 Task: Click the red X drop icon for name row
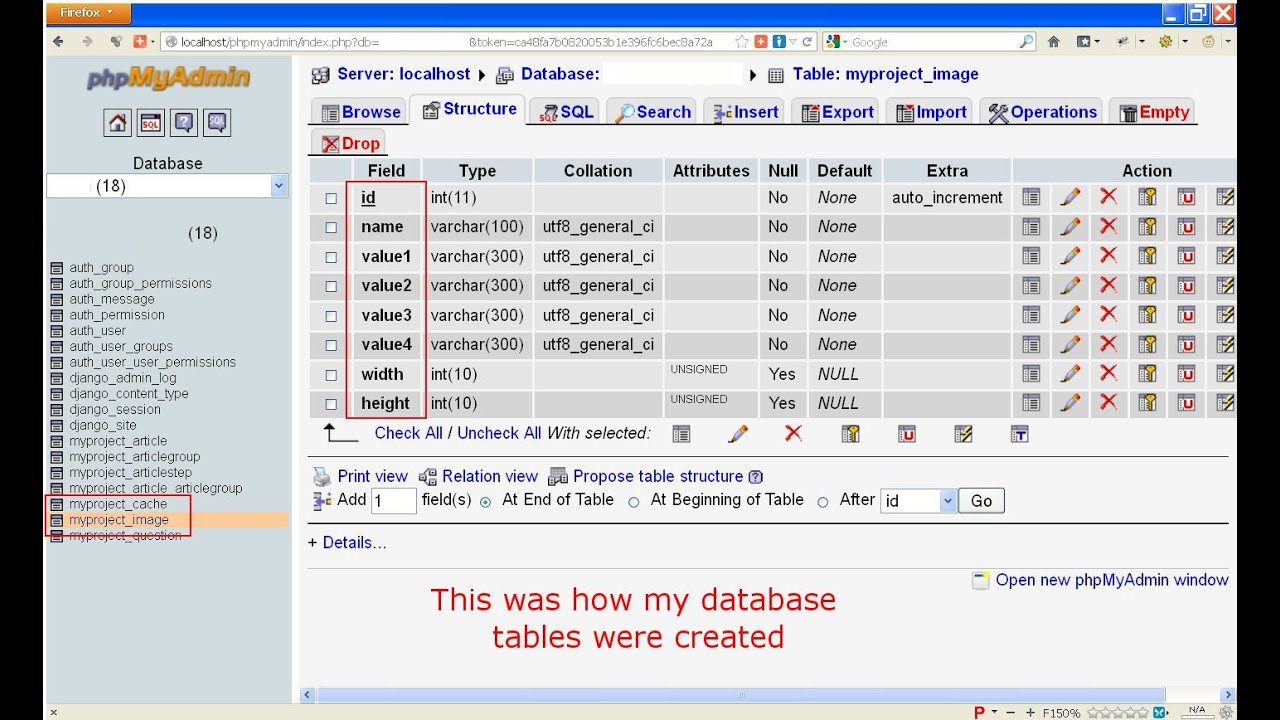(x=1108, y=226)
